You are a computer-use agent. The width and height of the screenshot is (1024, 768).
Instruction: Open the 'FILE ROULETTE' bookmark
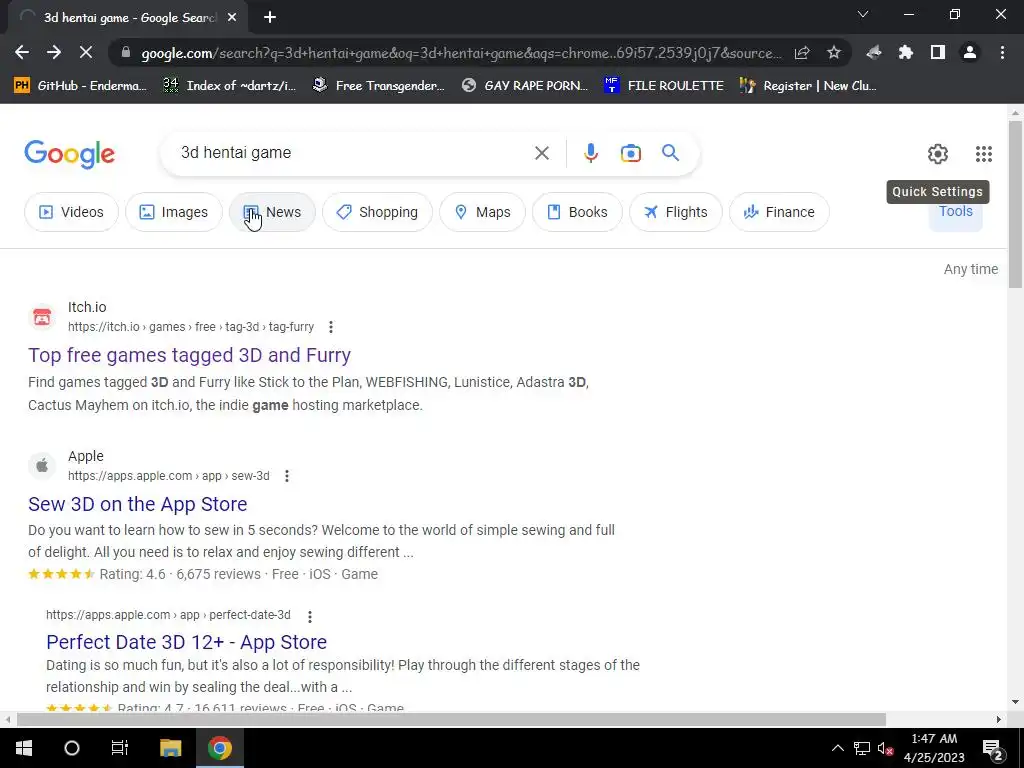pos(664,86)
